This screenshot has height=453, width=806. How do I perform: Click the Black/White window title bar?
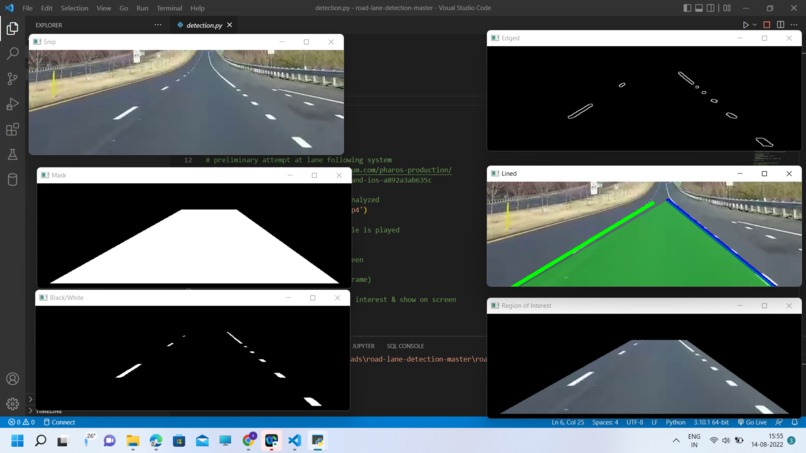pos(192,298)
